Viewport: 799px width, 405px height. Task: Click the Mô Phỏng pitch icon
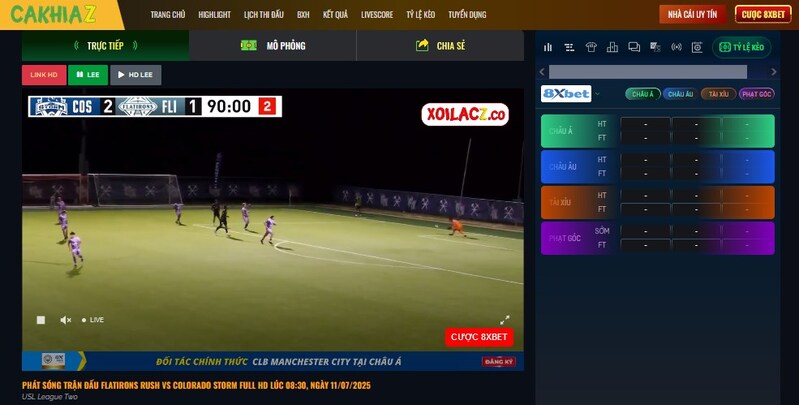[249, 45]
